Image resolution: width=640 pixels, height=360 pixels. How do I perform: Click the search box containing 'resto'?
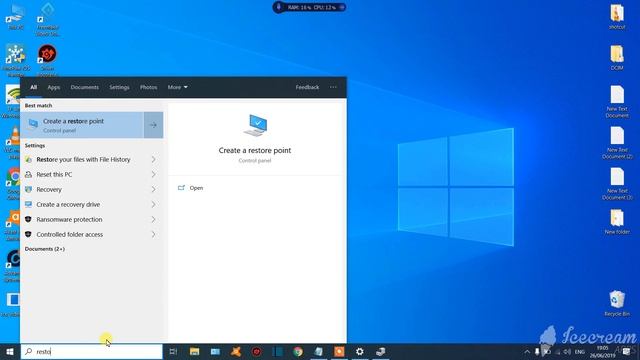[91, 351]
